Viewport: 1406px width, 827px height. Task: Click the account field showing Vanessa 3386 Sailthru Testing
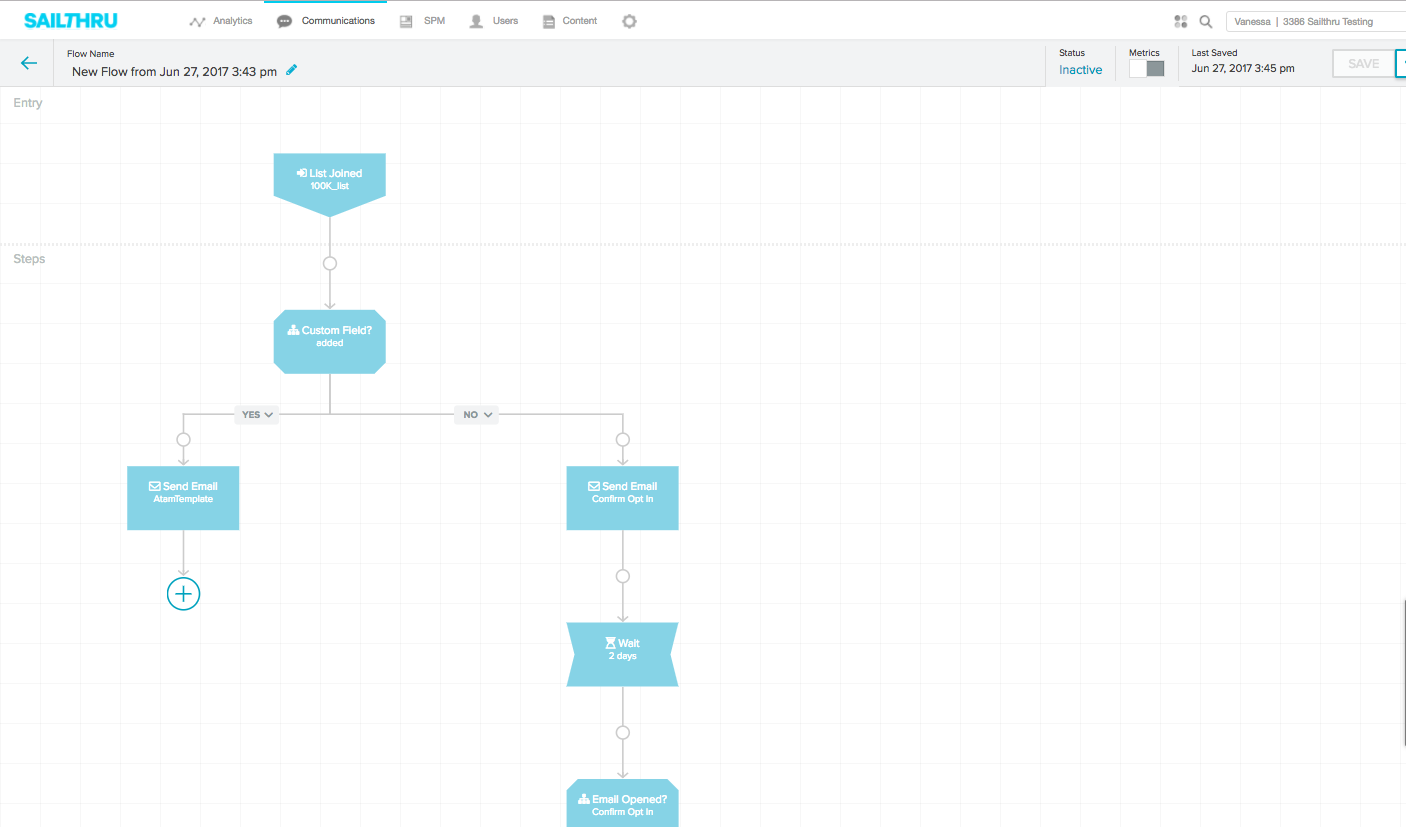pyautogui.click(x=1315, y=21)
